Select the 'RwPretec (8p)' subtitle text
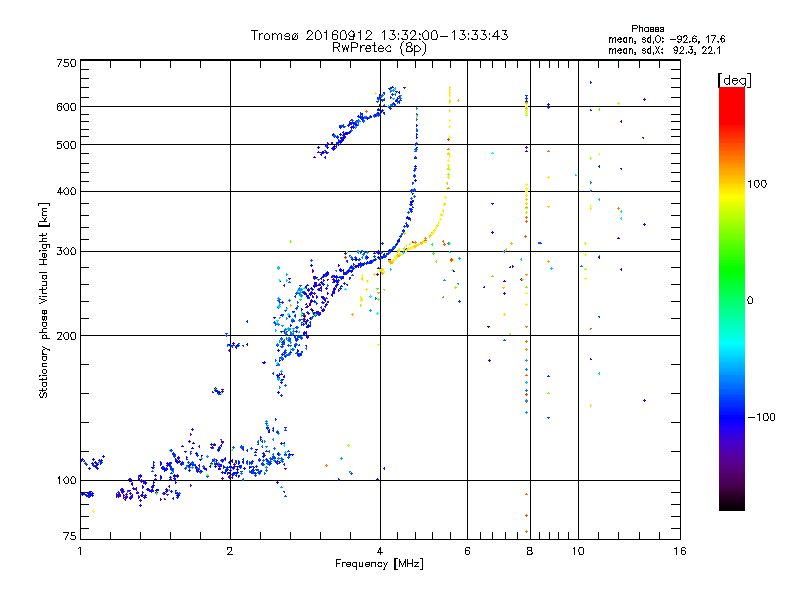Image resolution: width=800 pixels, height=600 pixels. tap(379, 48)
